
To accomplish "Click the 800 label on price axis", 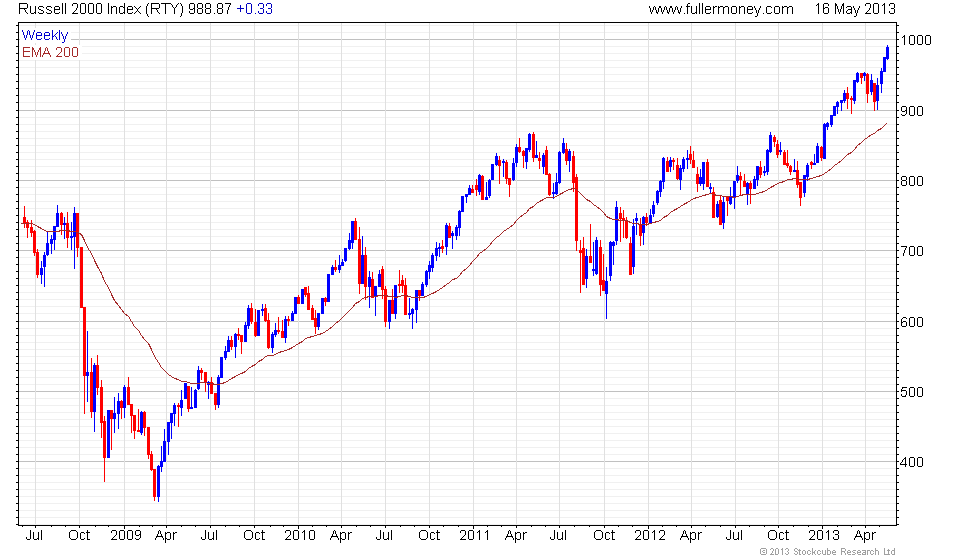I will [x=912, y=181].
